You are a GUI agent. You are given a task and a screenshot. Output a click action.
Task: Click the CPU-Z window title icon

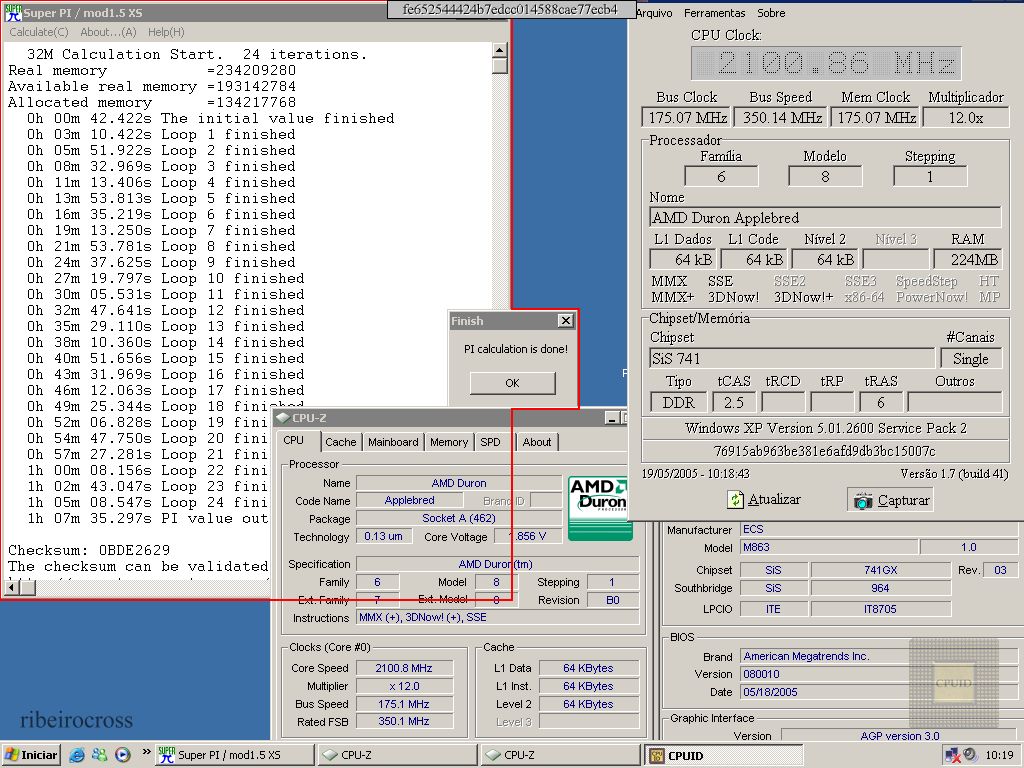(283, 418)
